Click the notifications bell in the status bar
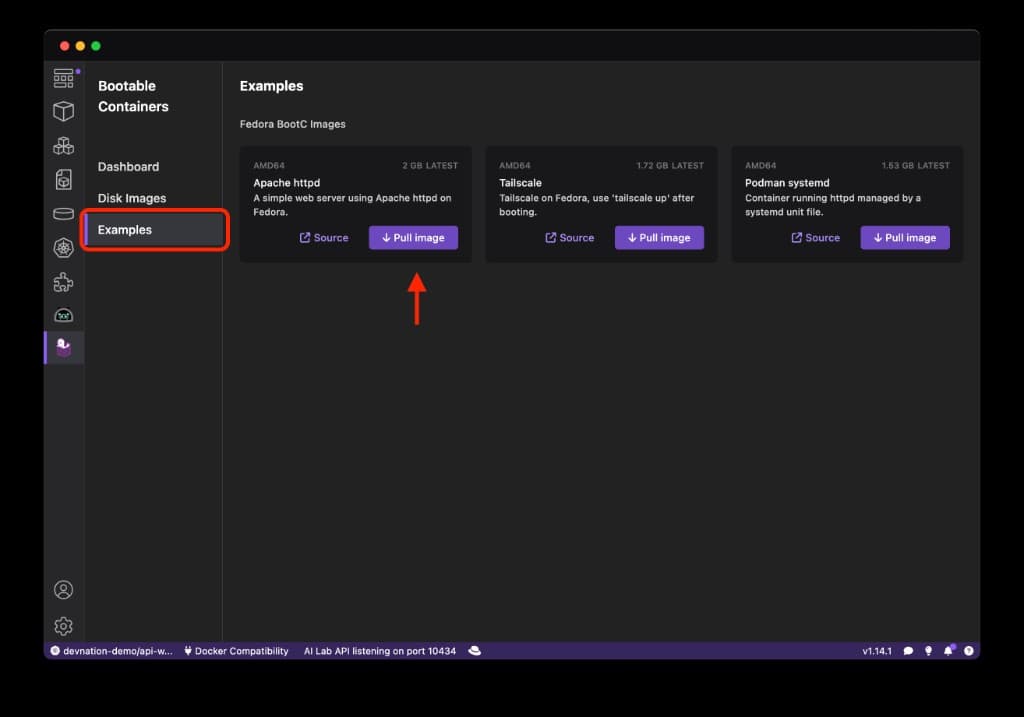 coord(948,651)
